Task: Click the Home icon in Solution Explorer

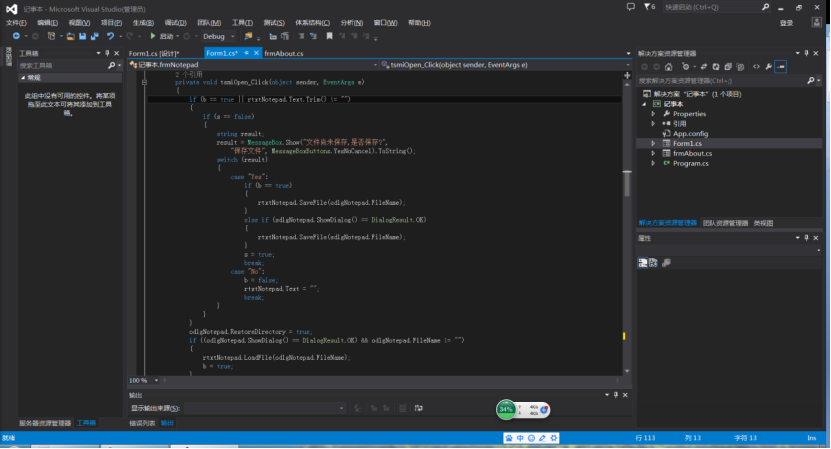Action: click(669, 67)
